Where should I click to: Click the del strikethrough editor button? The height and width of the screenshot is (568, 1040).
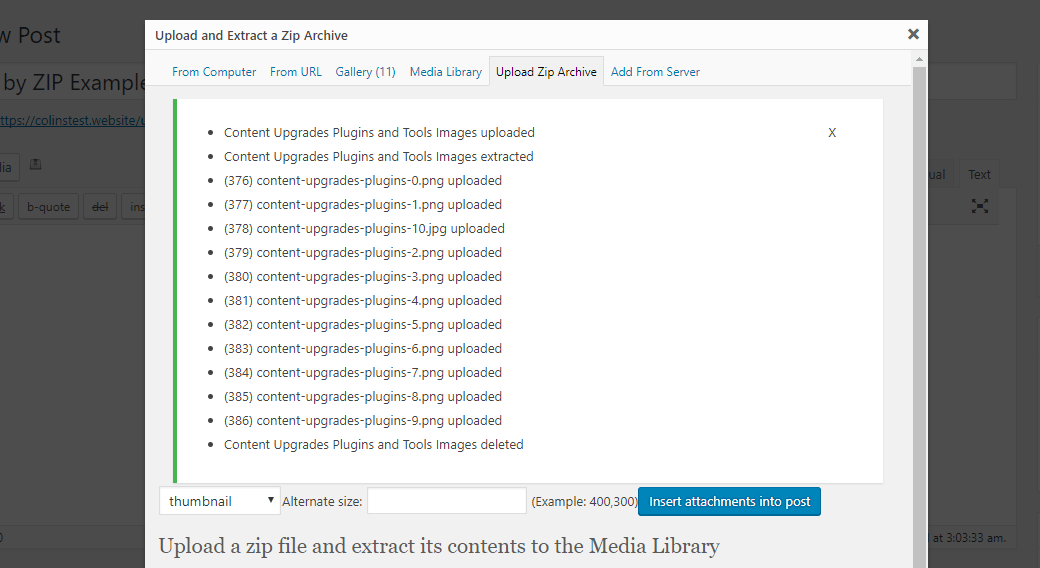100,207
